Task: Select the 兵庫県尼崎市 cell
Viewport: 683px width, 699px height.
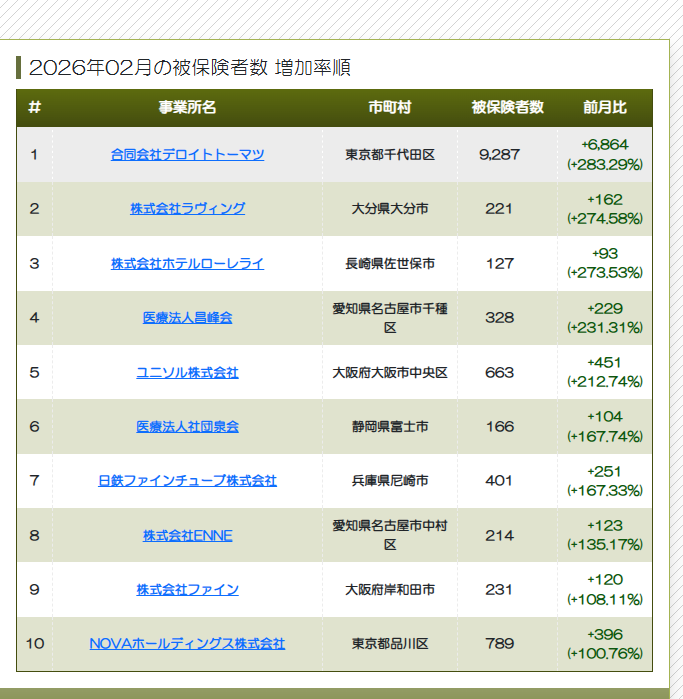Action: tap(390, 481)
